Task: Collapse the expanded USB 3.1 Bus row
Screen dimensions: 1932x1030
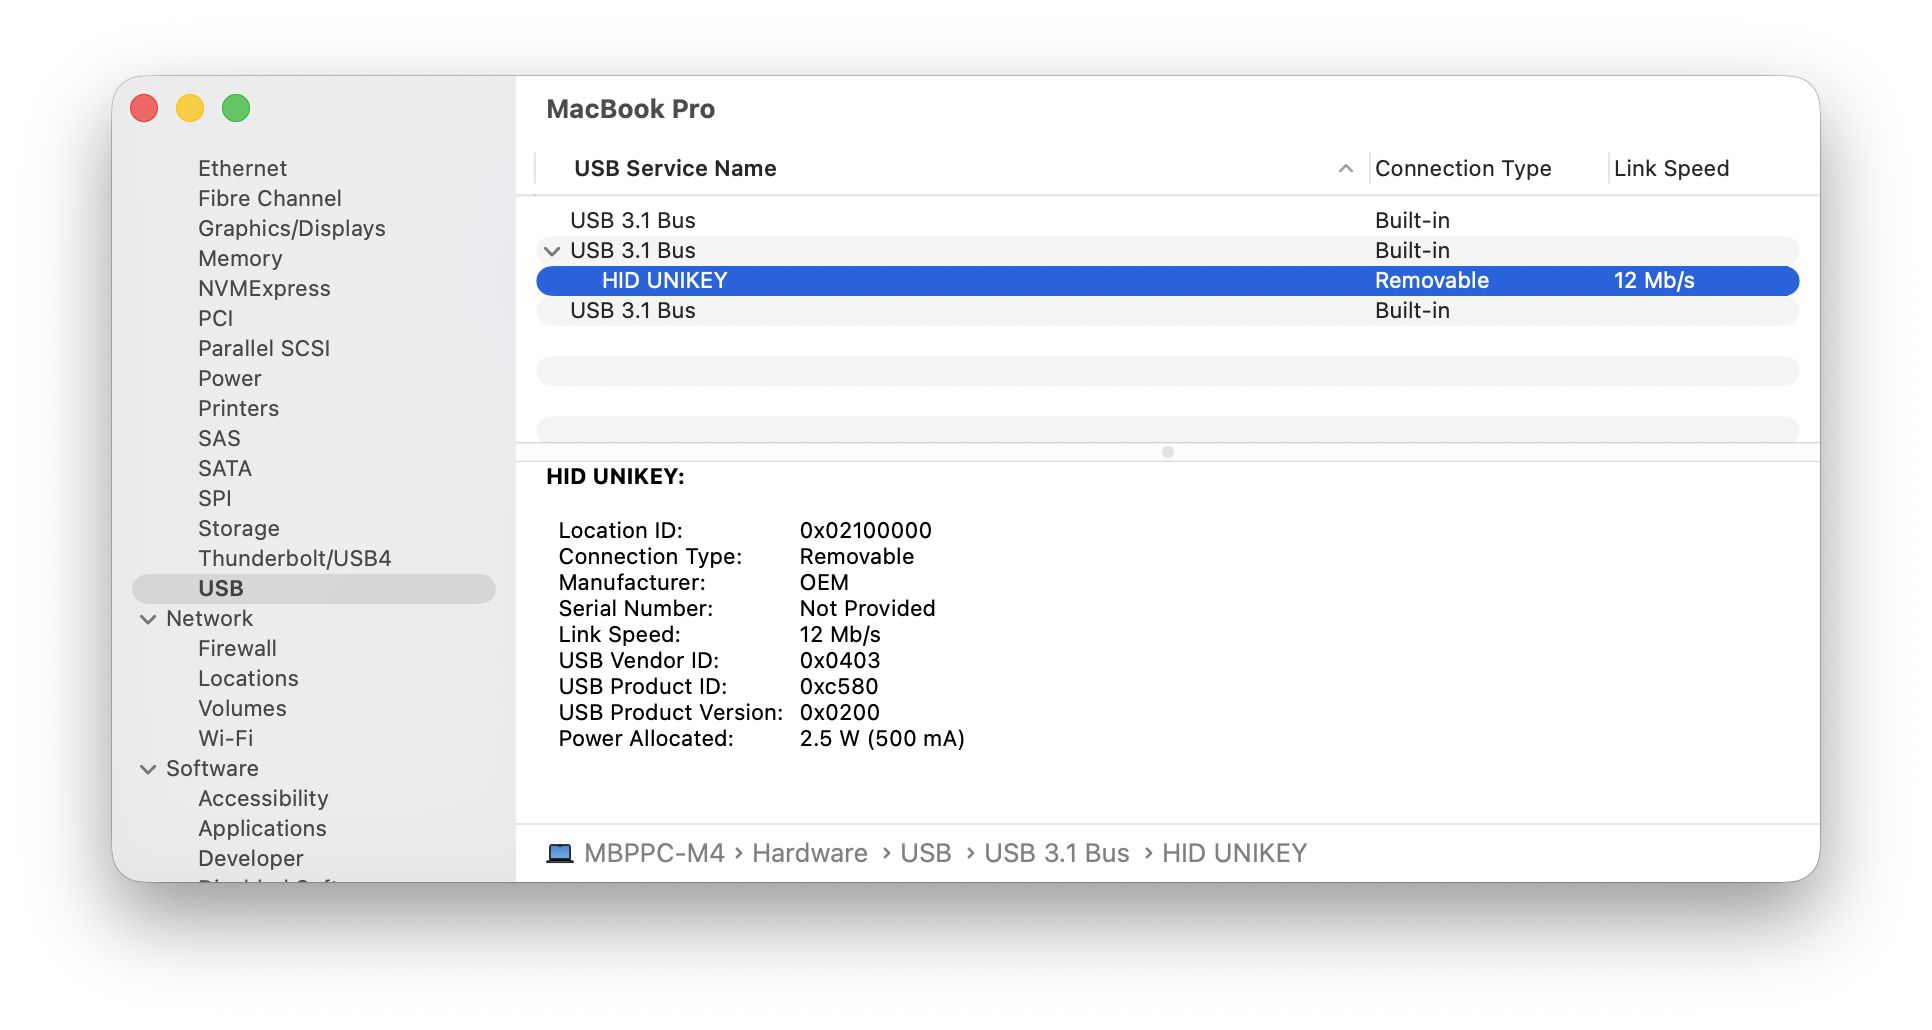Action: 552,251
